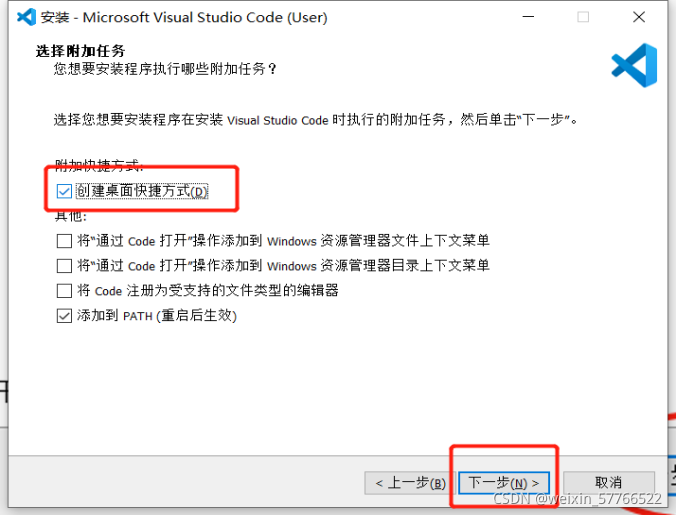Click the disabled maximize button

(583, 17)
